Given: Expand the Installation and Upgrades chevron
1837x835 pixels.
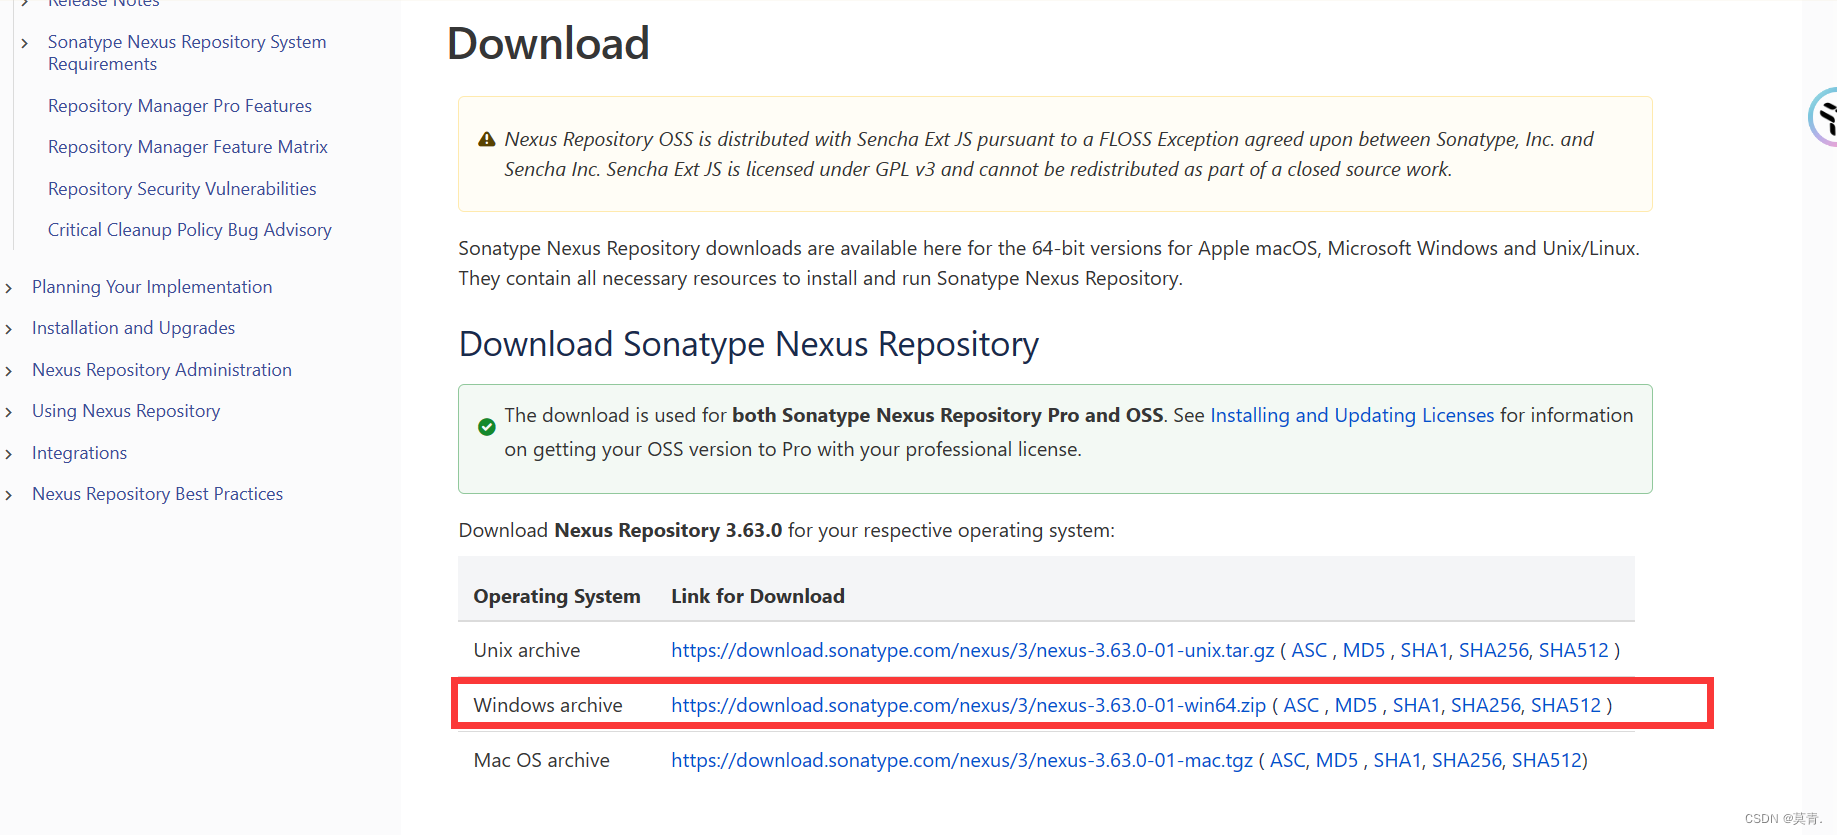Looking at the screenshot, I should (9, 329).
